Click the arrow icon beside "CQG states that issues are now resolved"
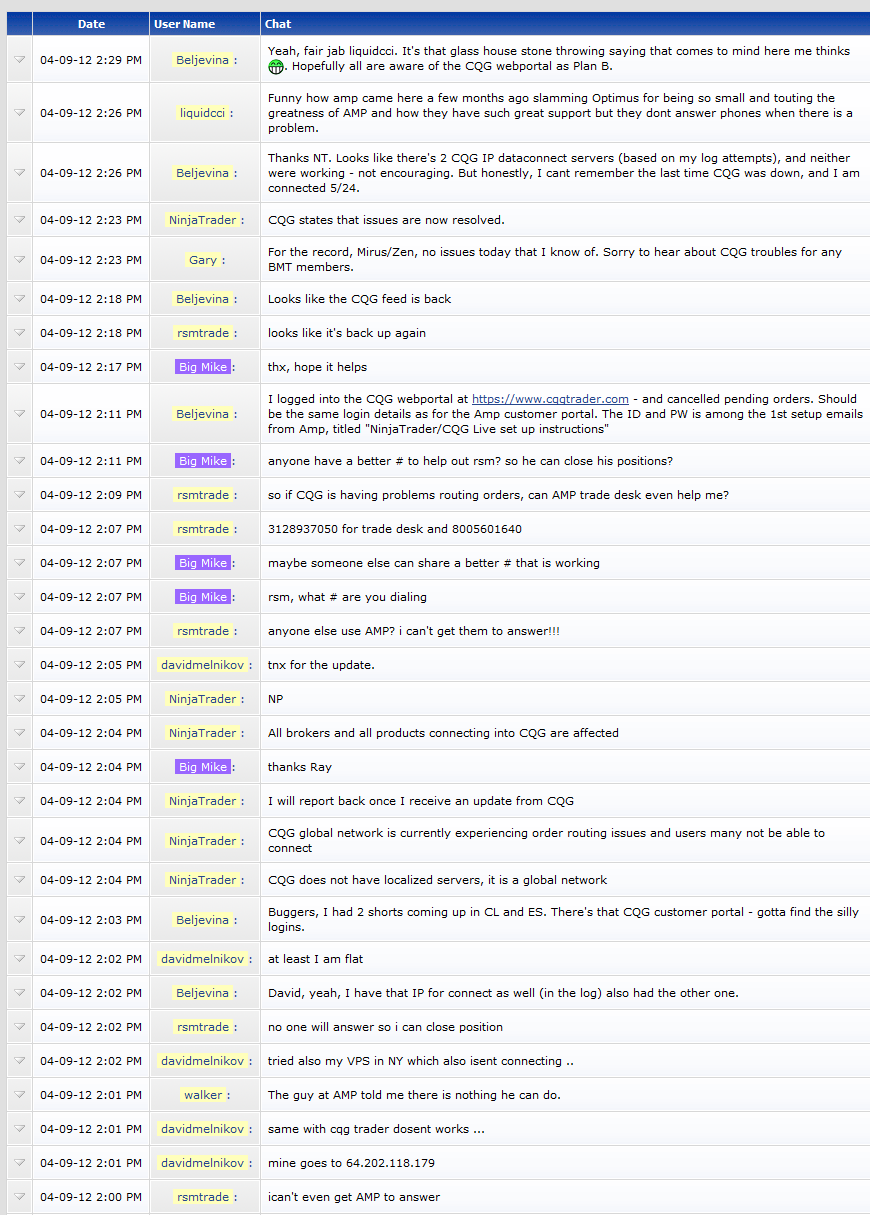 click(19, 220)
